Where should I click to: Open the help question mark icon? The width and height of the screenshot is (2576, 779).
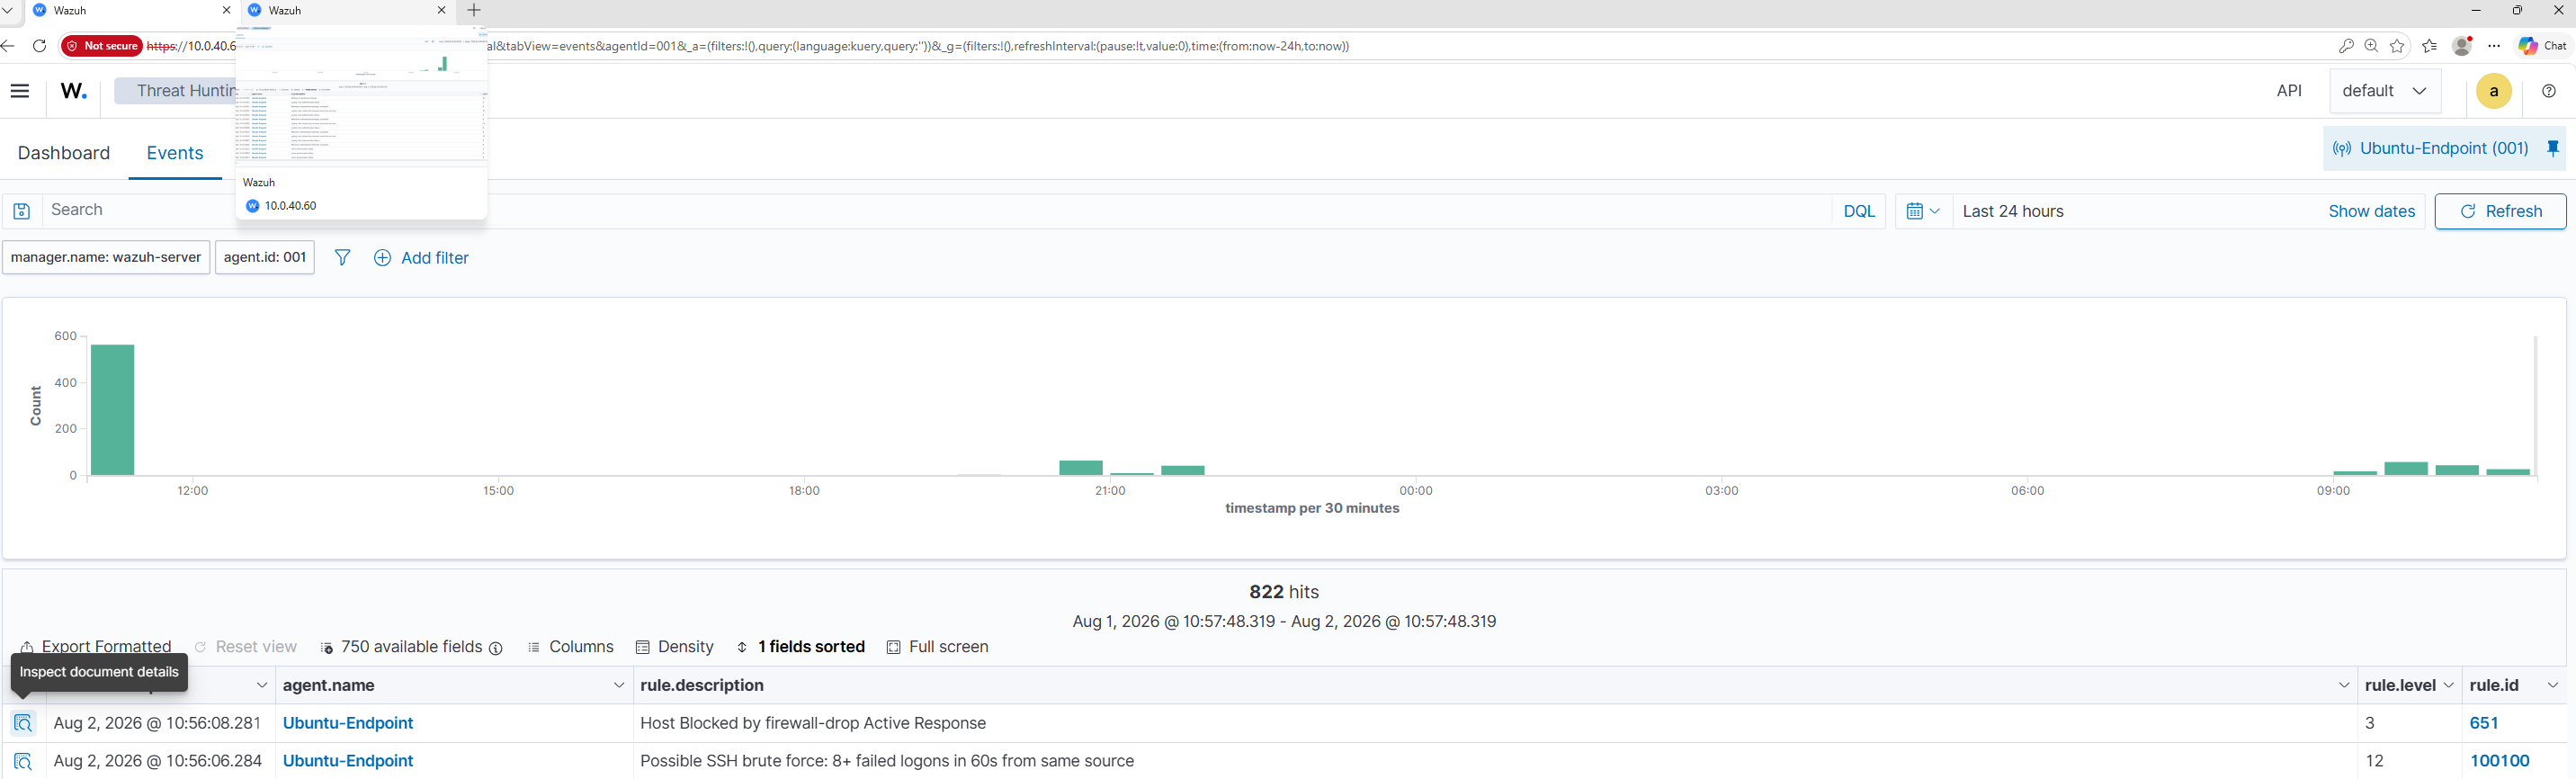coord(2549,91)
